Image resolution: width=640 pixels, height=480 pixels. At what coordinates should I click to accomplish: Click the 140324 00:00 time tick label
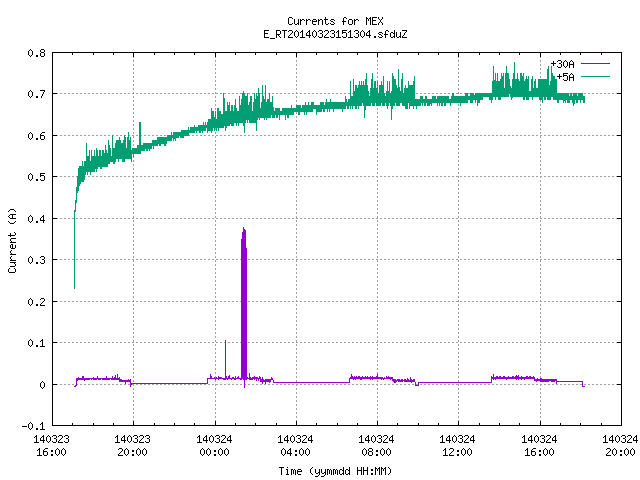coord(214,446)
